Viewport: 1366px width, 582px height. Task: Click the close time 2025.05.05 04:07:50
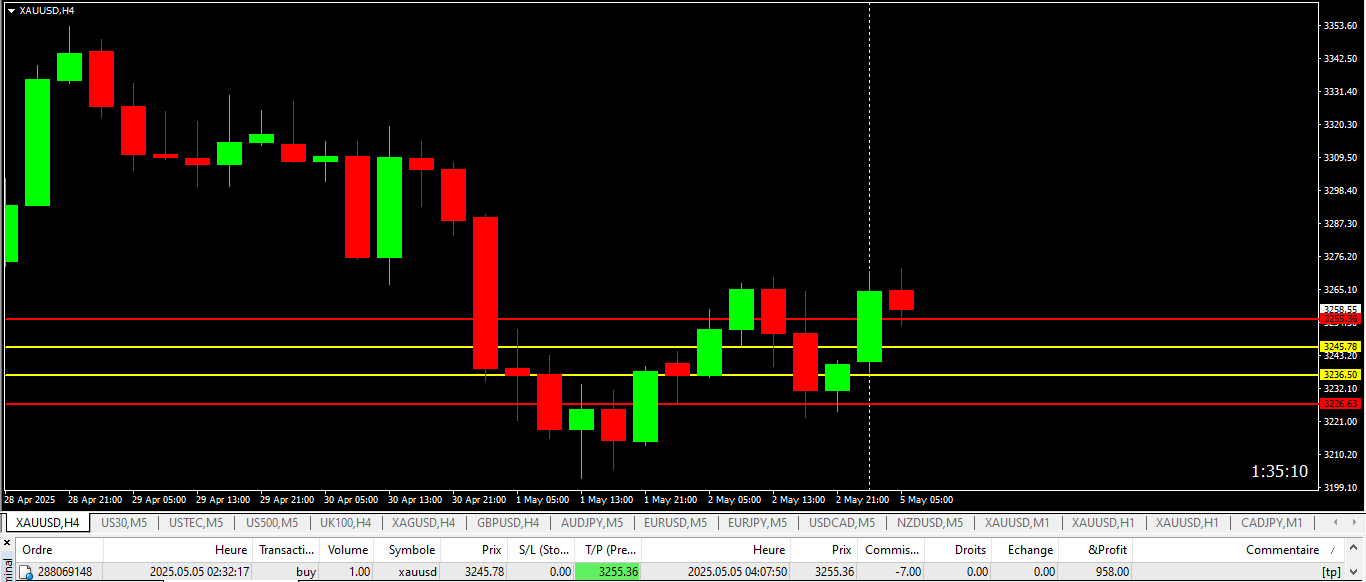pyautogui.click(x=737, y=572)
